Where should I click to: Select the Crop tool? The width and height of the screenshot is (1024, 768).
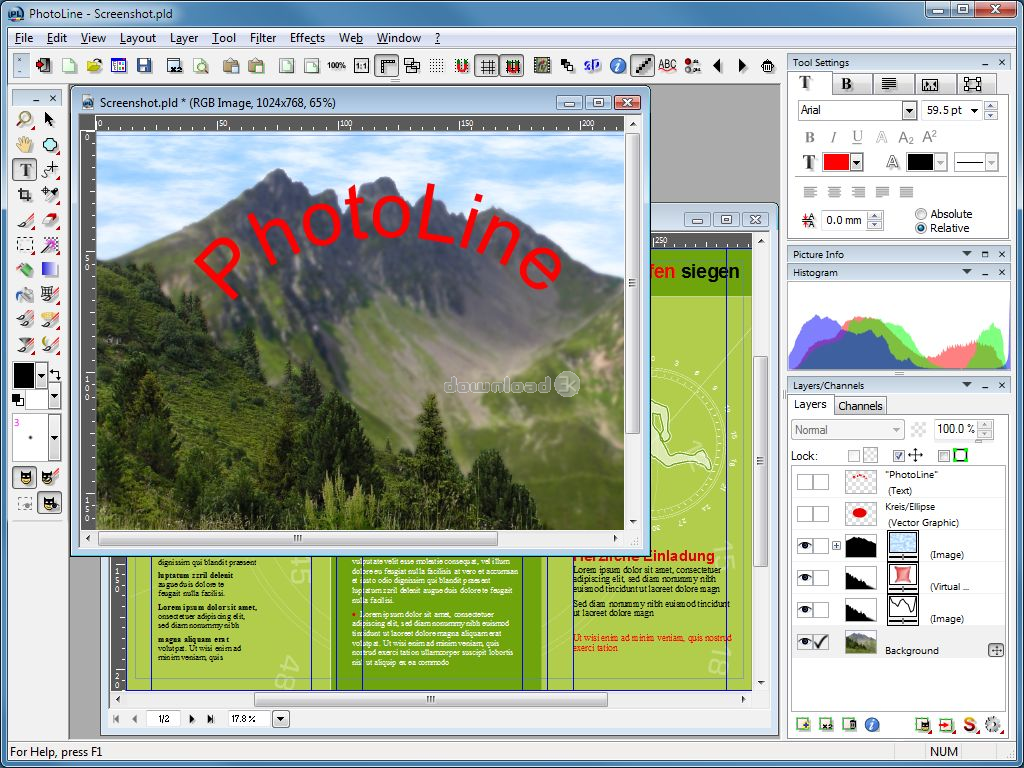pos(25,195)
